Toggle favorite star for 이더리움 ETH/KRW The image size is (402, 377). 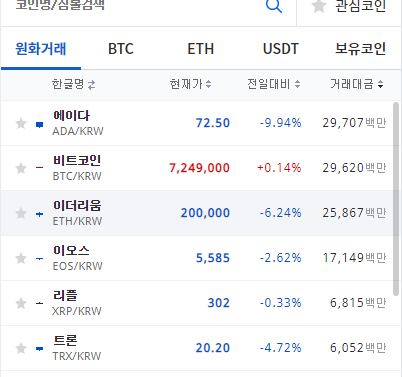click(x=21, y=213)
